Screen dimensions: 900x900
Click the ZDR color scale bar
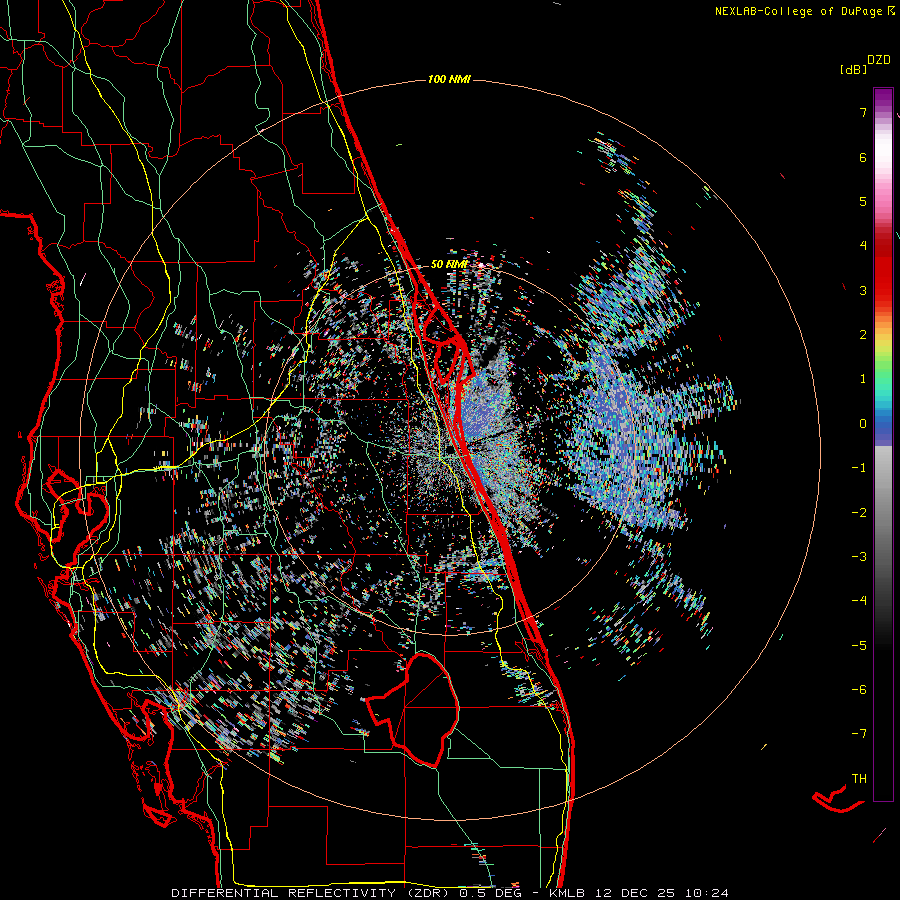tap(883, 444)
